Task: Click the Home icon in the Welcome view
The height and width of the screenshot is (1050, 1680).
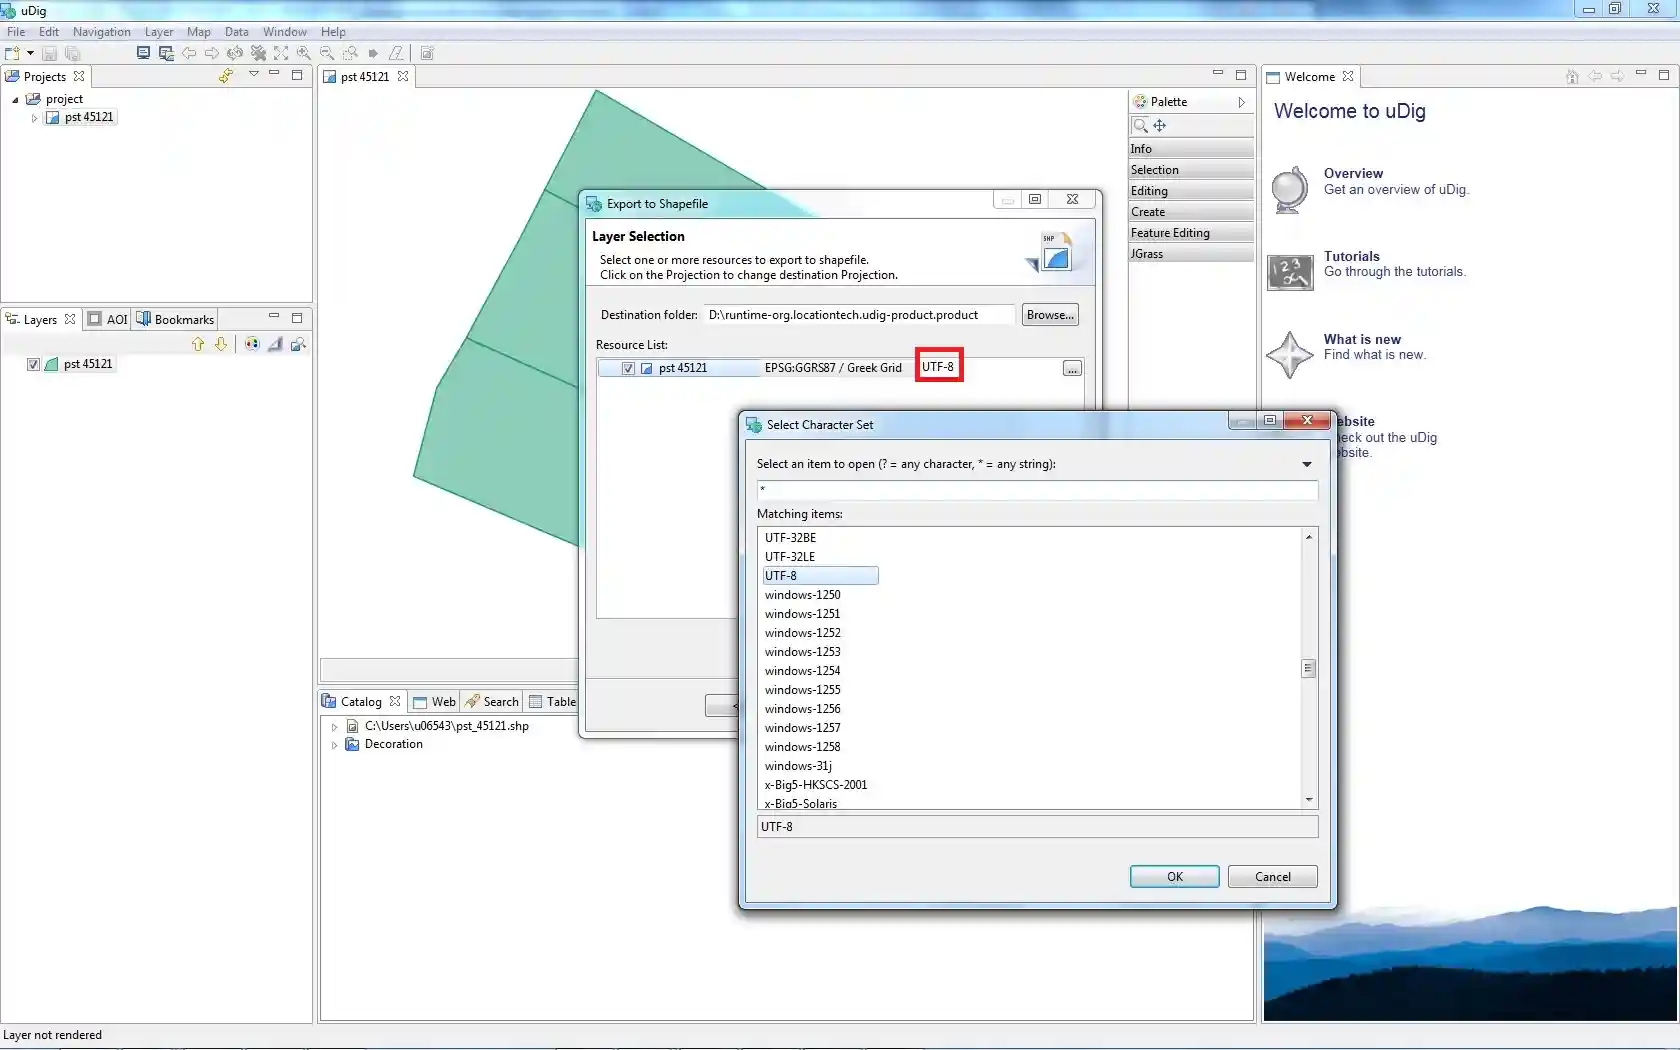Action: (x=1572, y=76)
